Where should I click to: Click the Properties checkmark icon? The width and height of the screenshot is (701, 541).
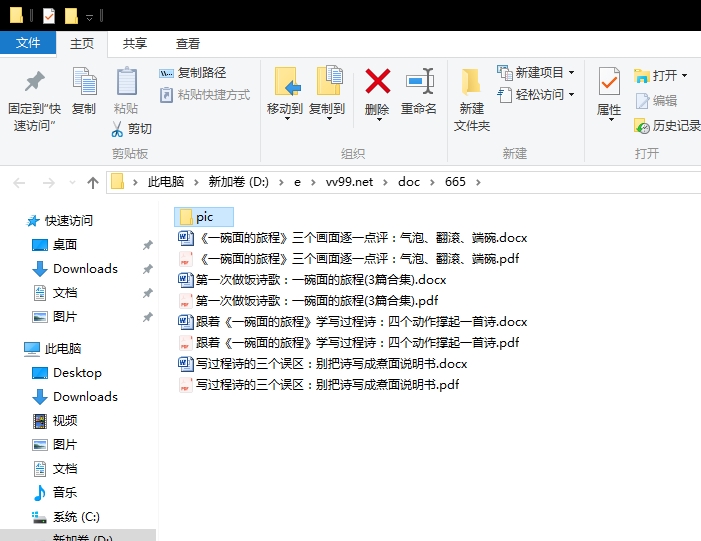click(x=609, y=81)
